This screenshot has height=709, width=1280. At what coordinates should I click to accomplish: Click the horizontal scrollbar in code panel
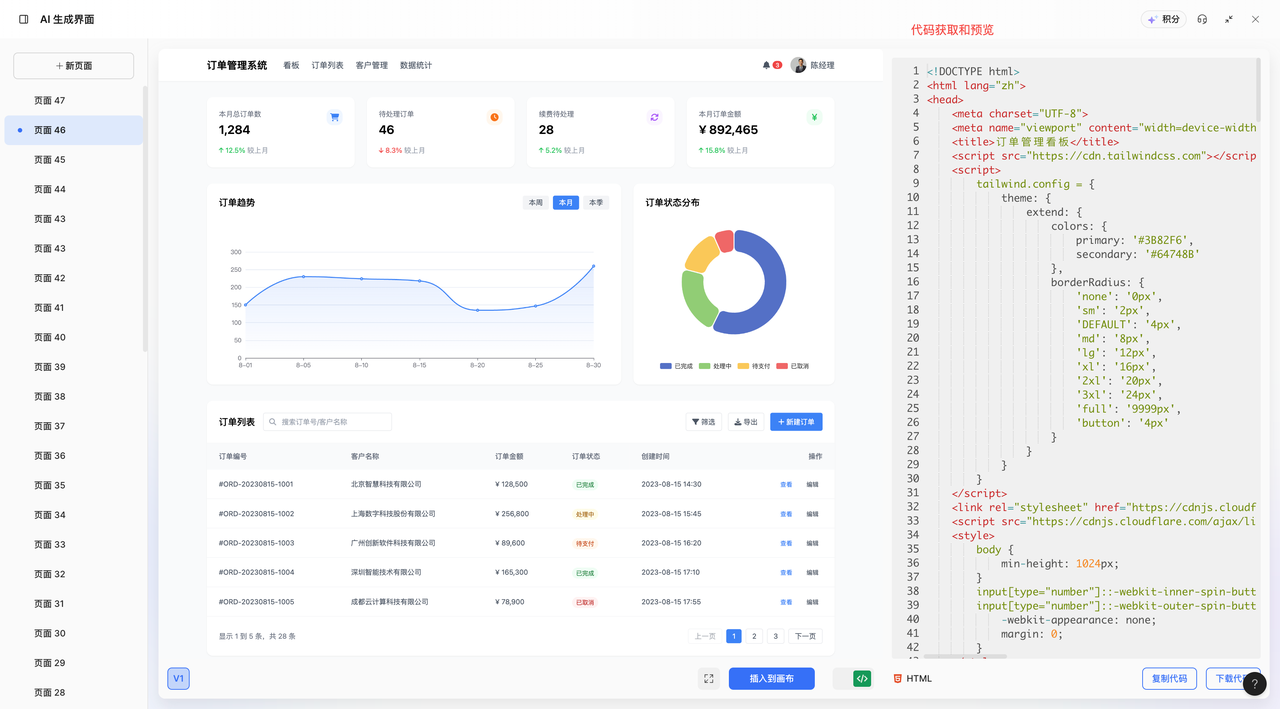point(964,657)
